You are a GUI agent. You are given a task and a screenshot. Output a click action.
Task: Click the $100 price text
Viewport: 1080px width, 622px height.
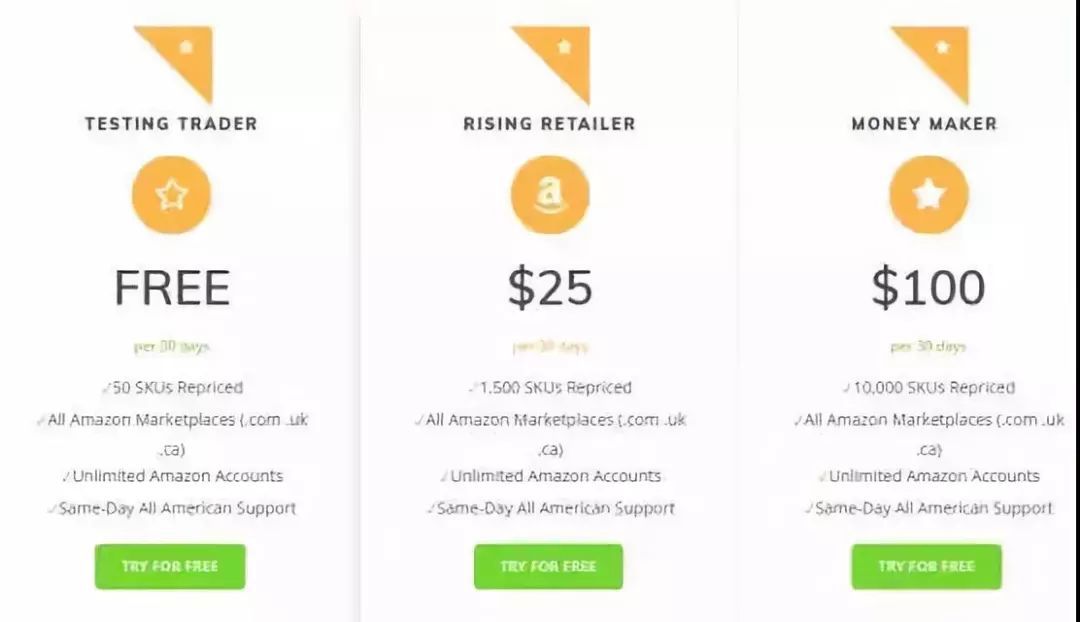click(x=928, y=288)
